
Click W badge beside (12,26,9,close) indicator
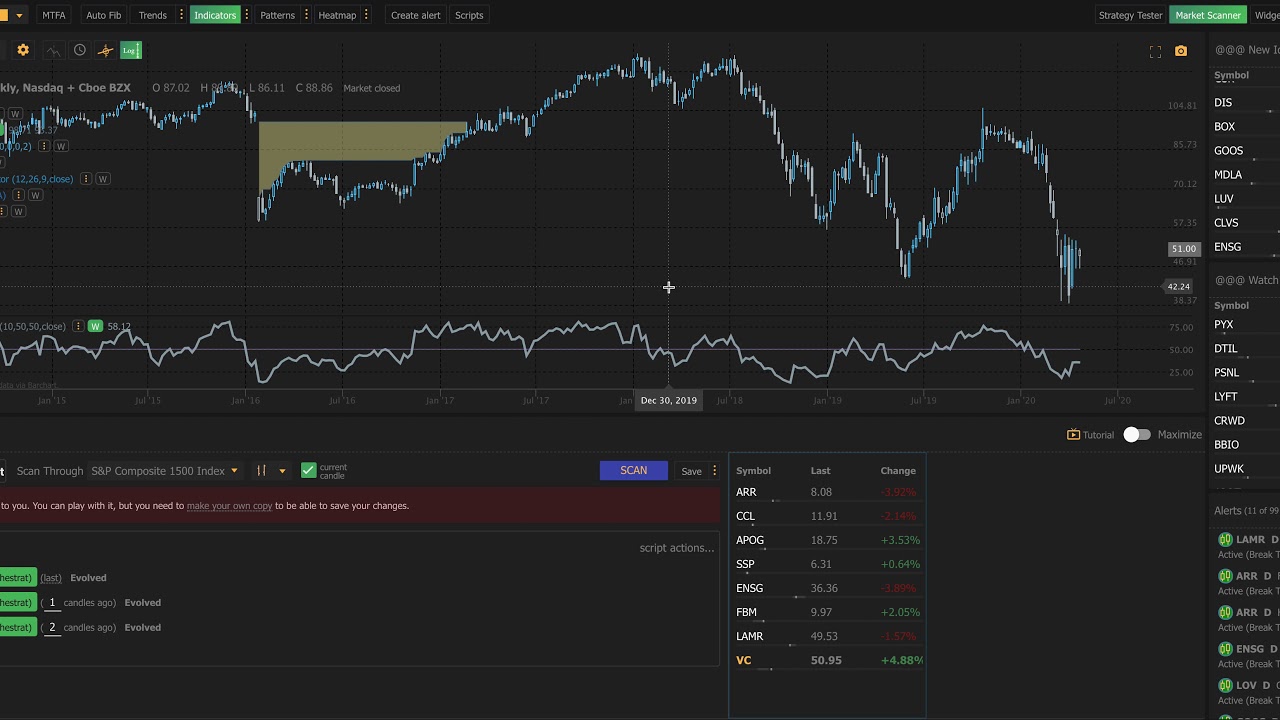click(102, 179)
